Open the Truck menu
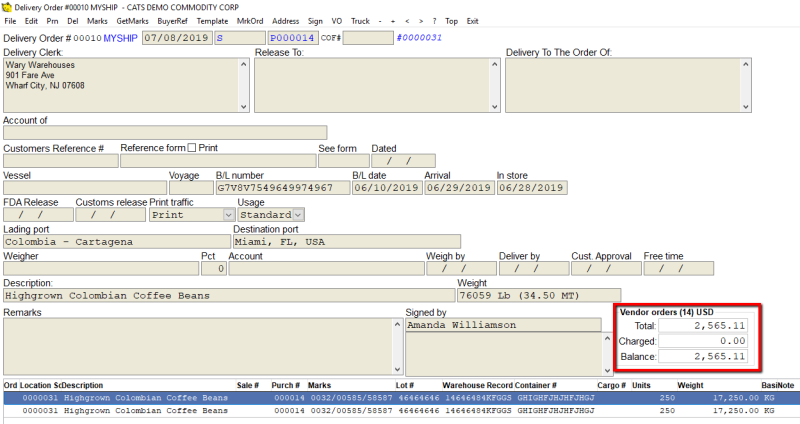The image size is (800, 424). click(360, 21)
